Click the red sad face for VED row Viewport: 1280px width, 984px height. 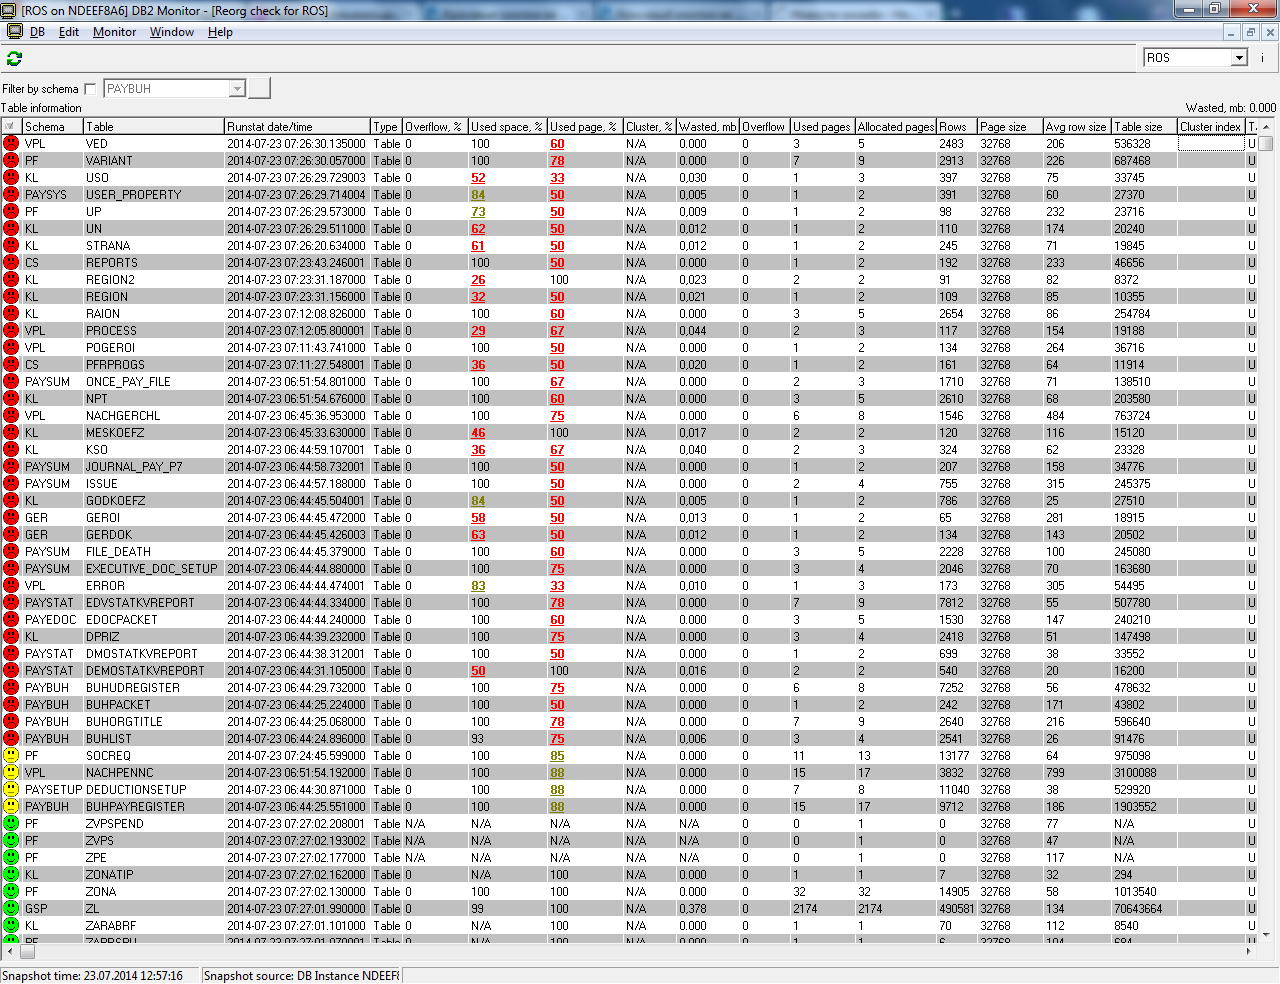coord(11,144)
